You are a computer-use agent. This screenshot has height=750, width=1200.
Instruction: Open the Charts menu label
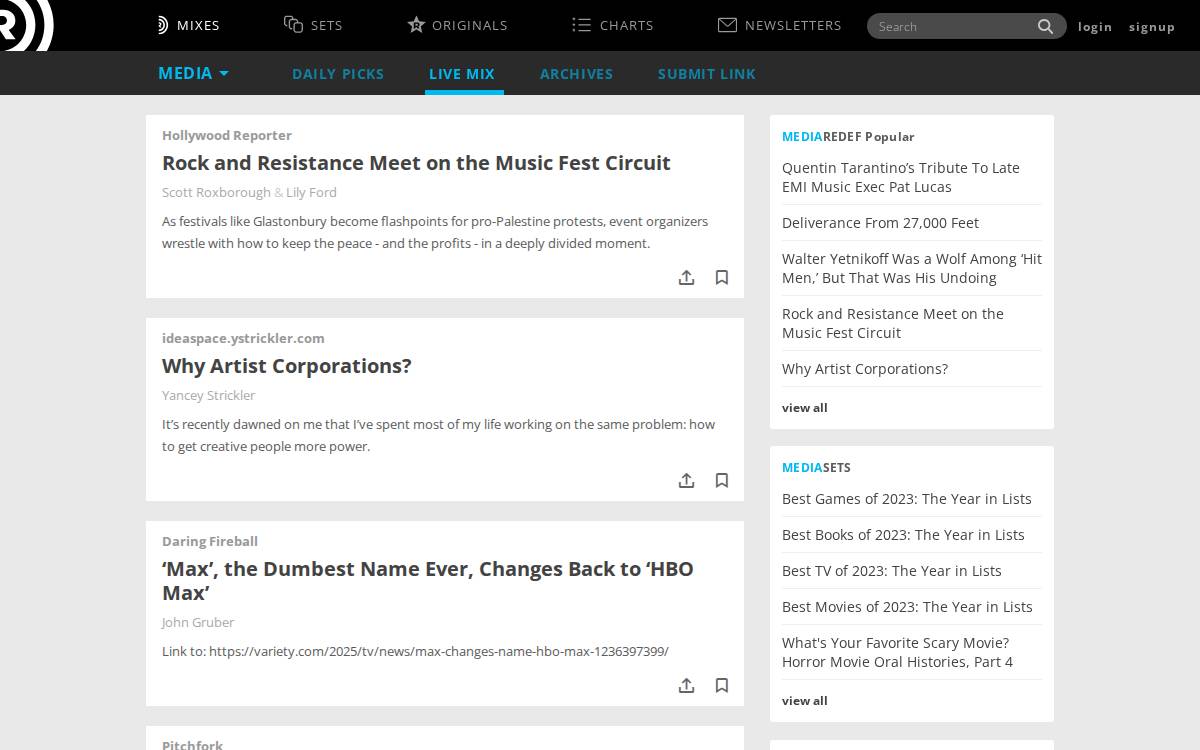coord(627,25)
